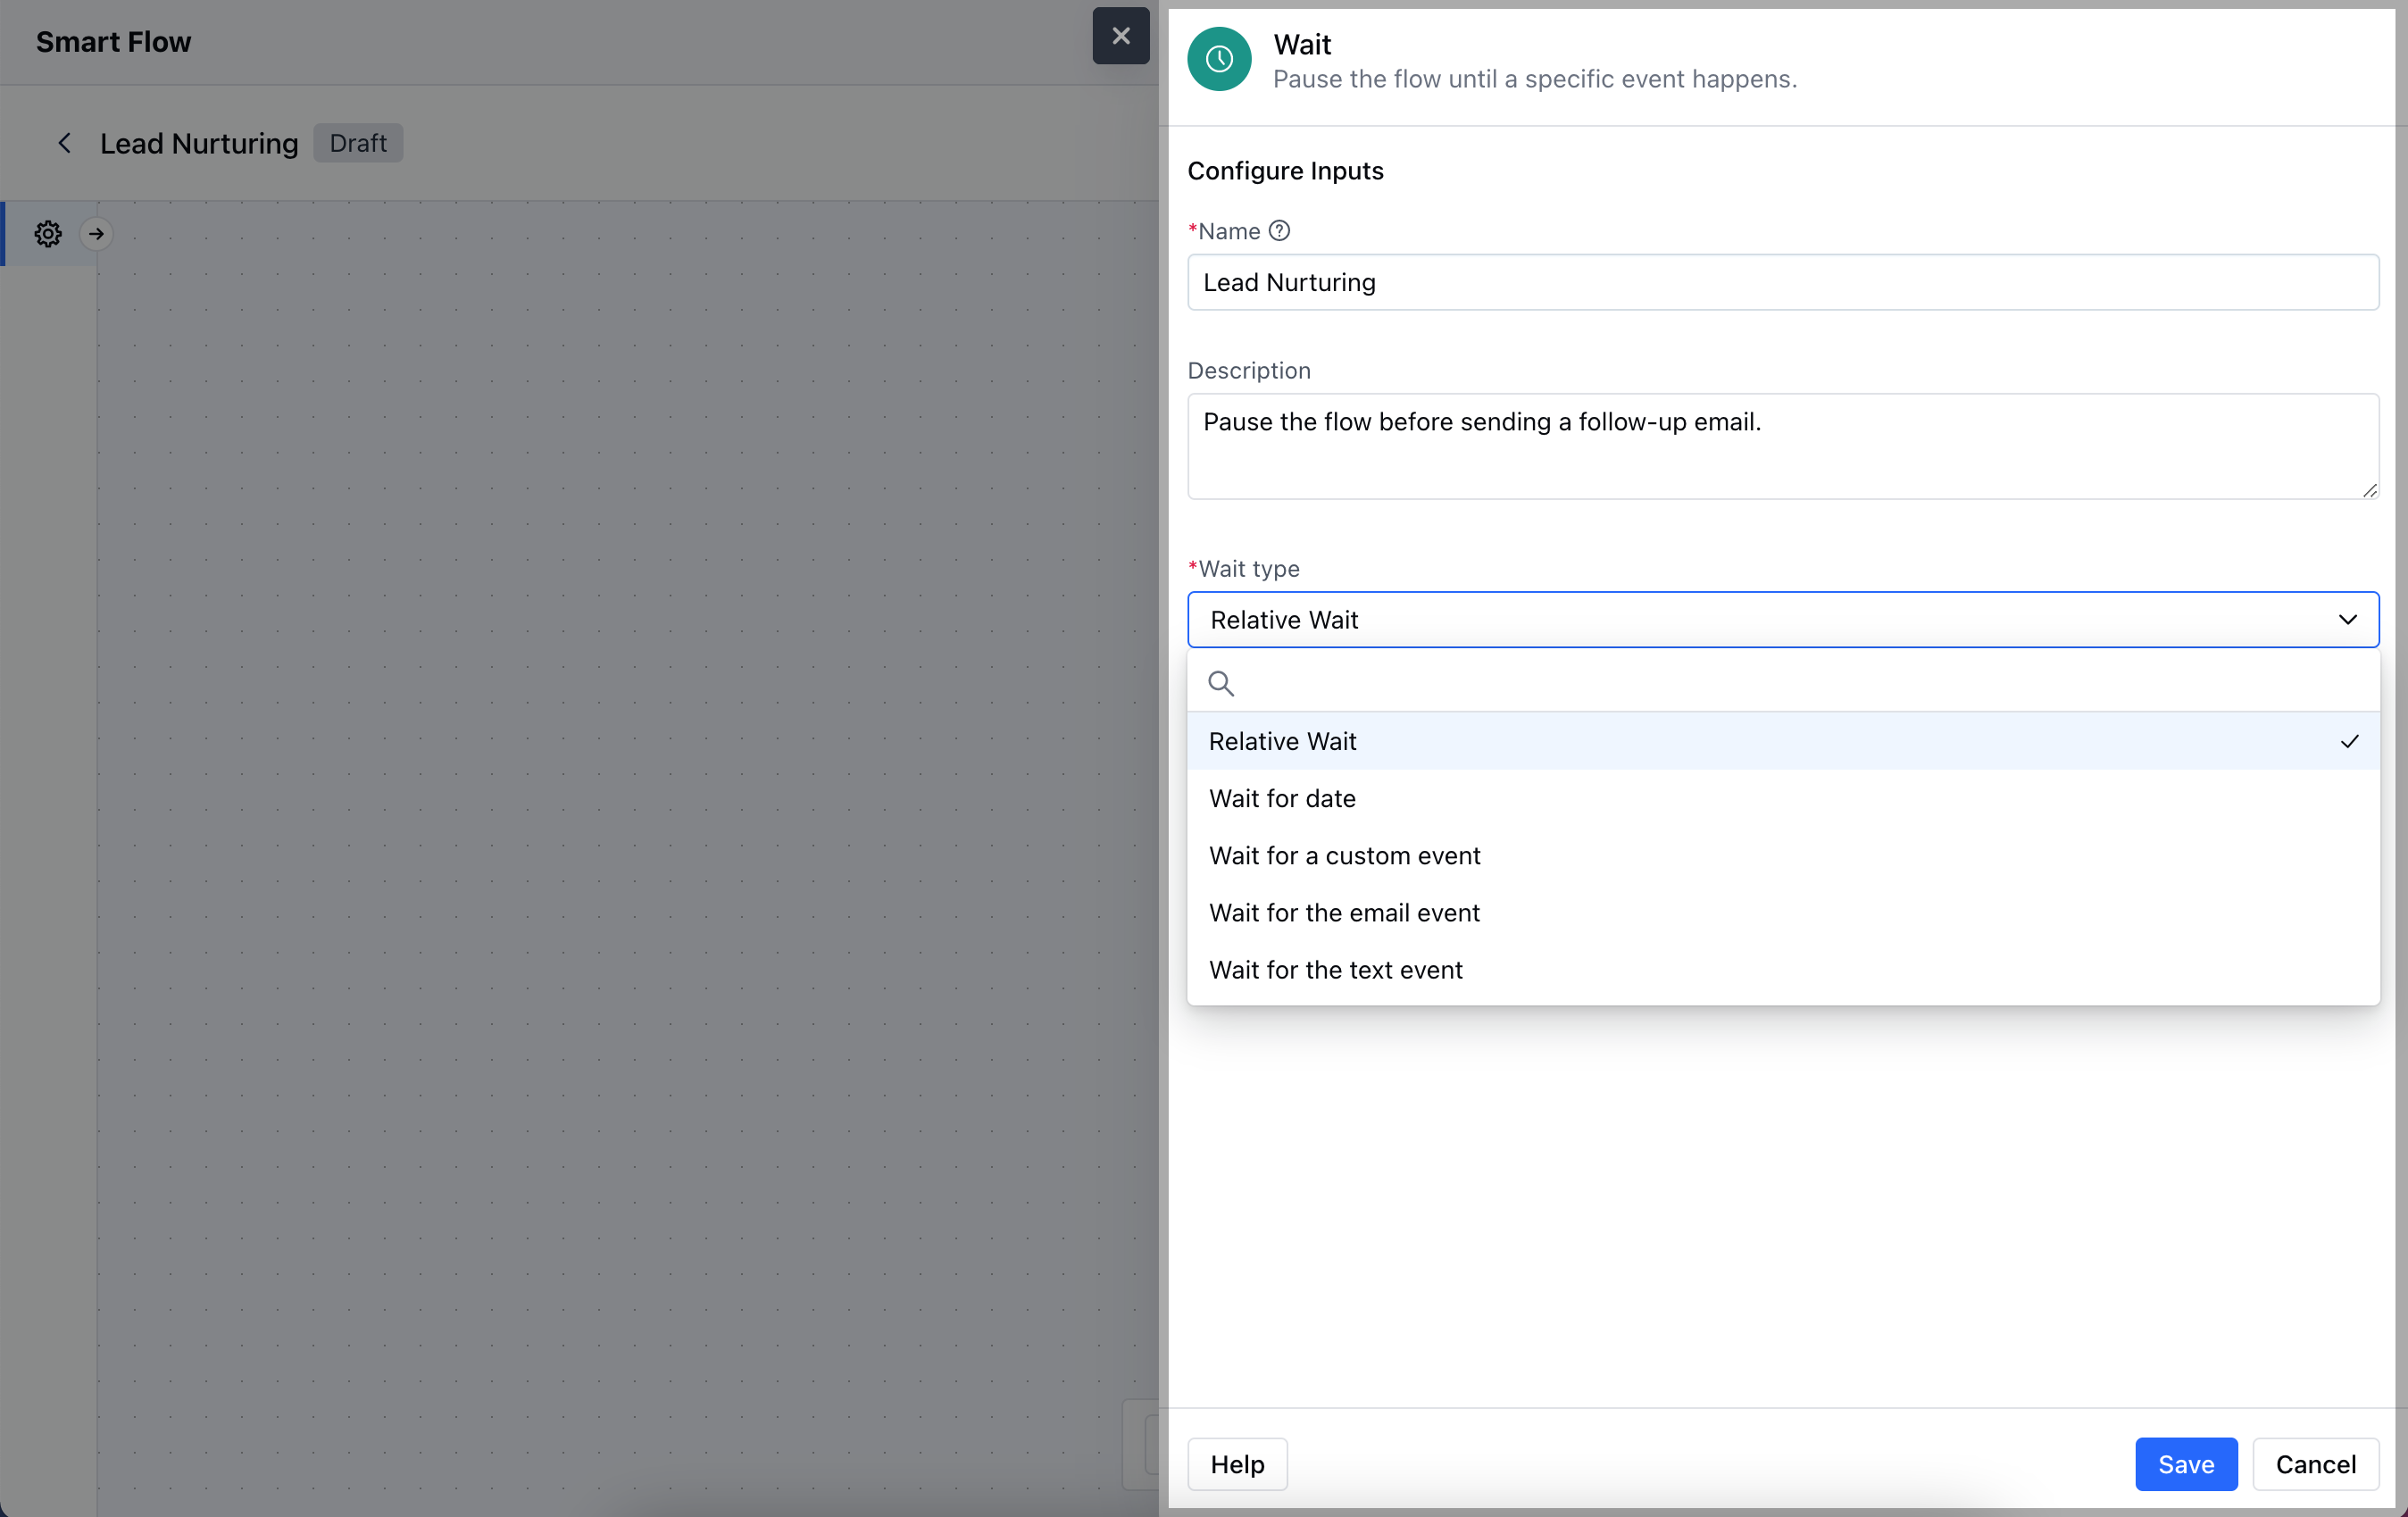Cancel the Wait configuration

point(2315,1464)
